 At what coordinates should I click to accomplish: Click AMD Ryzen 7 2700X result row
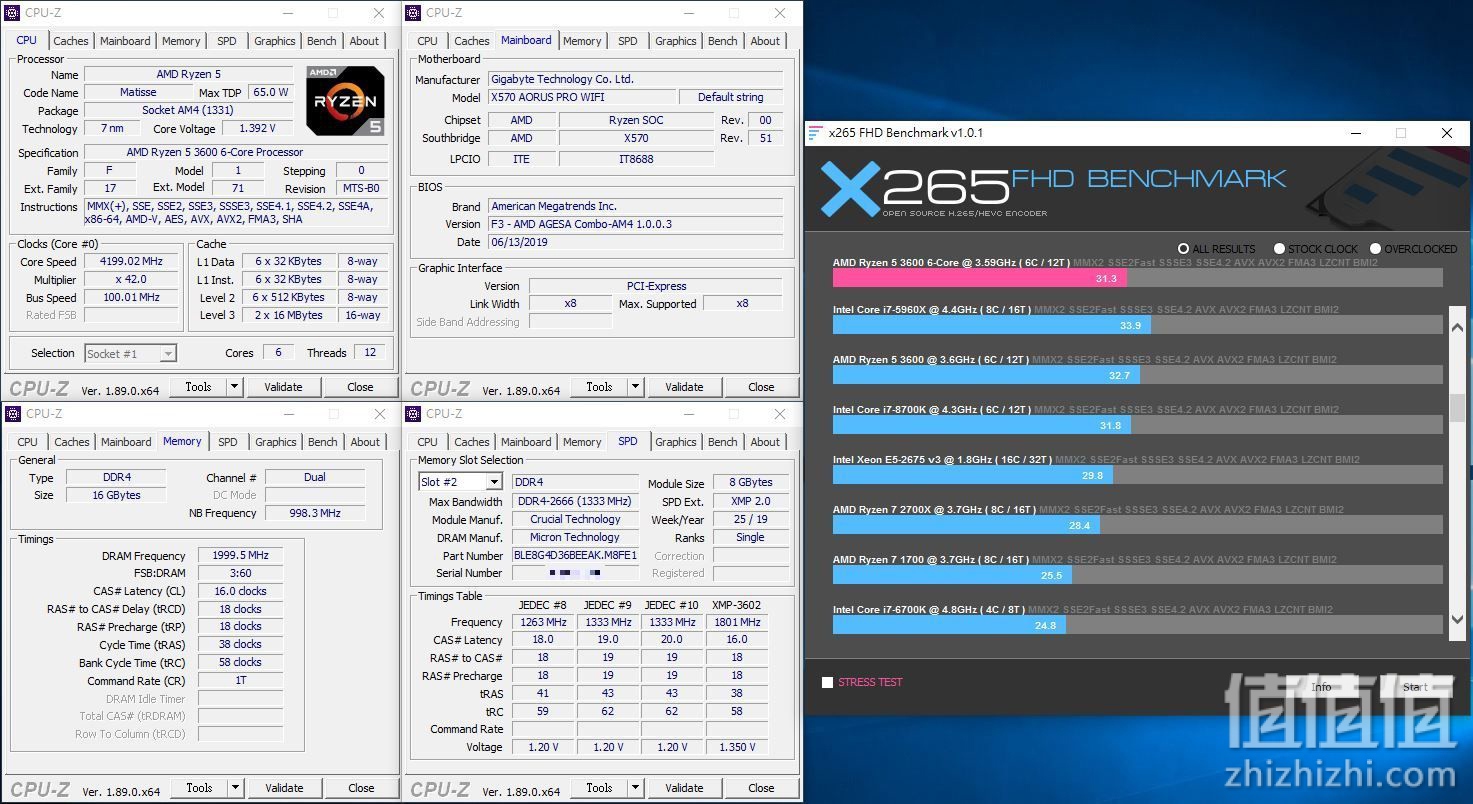[x=1138, y=517]
